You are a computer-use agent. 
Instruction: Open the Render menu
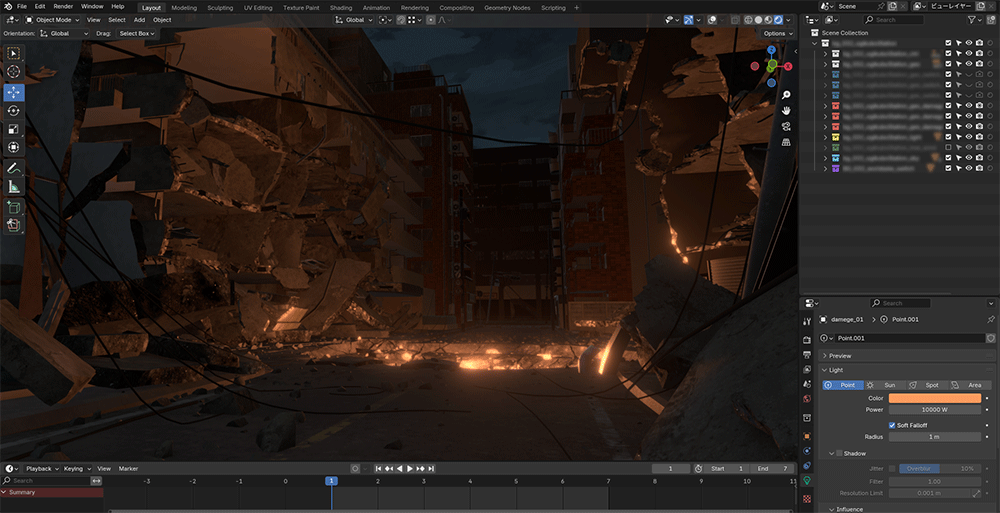point(63,7)
